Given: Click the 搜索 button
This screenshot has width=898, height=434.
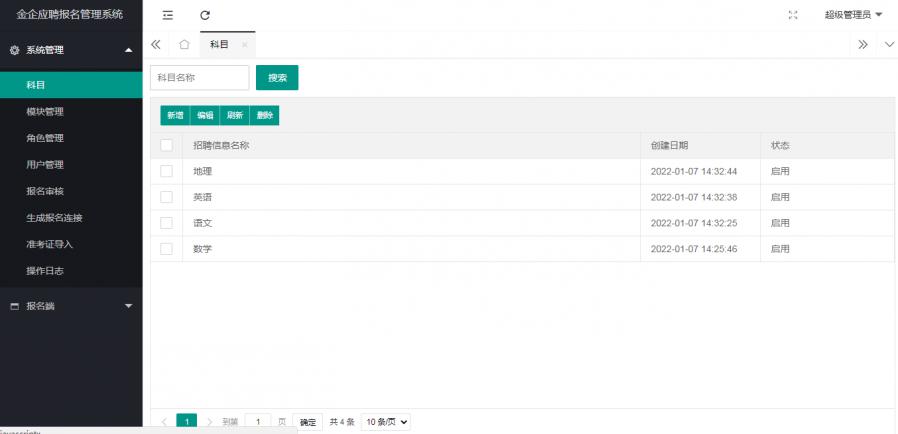Looking at the screenshot, I should click(x=277, y=78).
